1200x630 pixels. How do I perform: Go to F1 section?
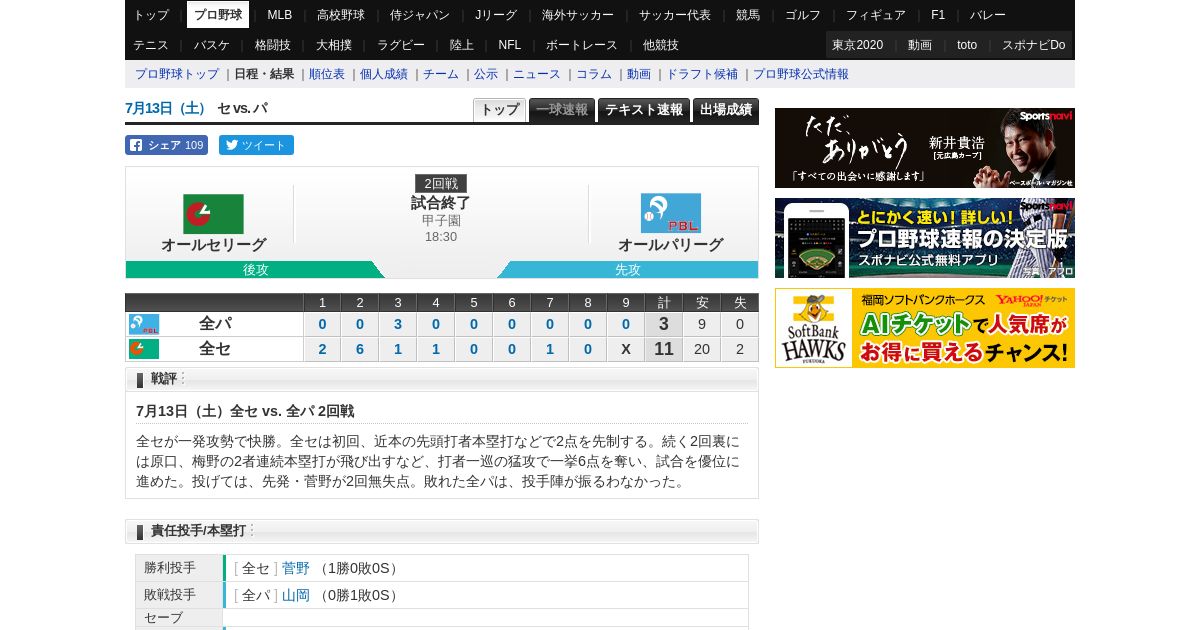click(938, 15)
